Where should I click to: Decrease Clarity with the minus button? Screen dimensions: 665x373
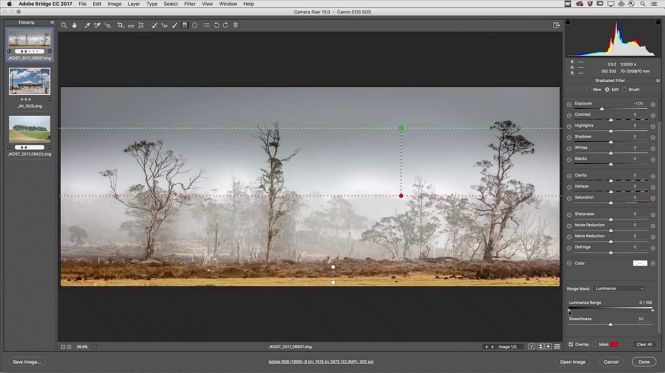coord(569,176)
